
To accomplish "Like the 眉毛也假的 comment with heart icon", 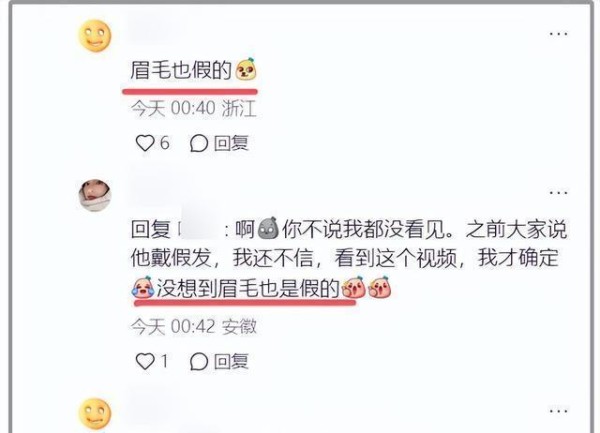I will [145, 143].
